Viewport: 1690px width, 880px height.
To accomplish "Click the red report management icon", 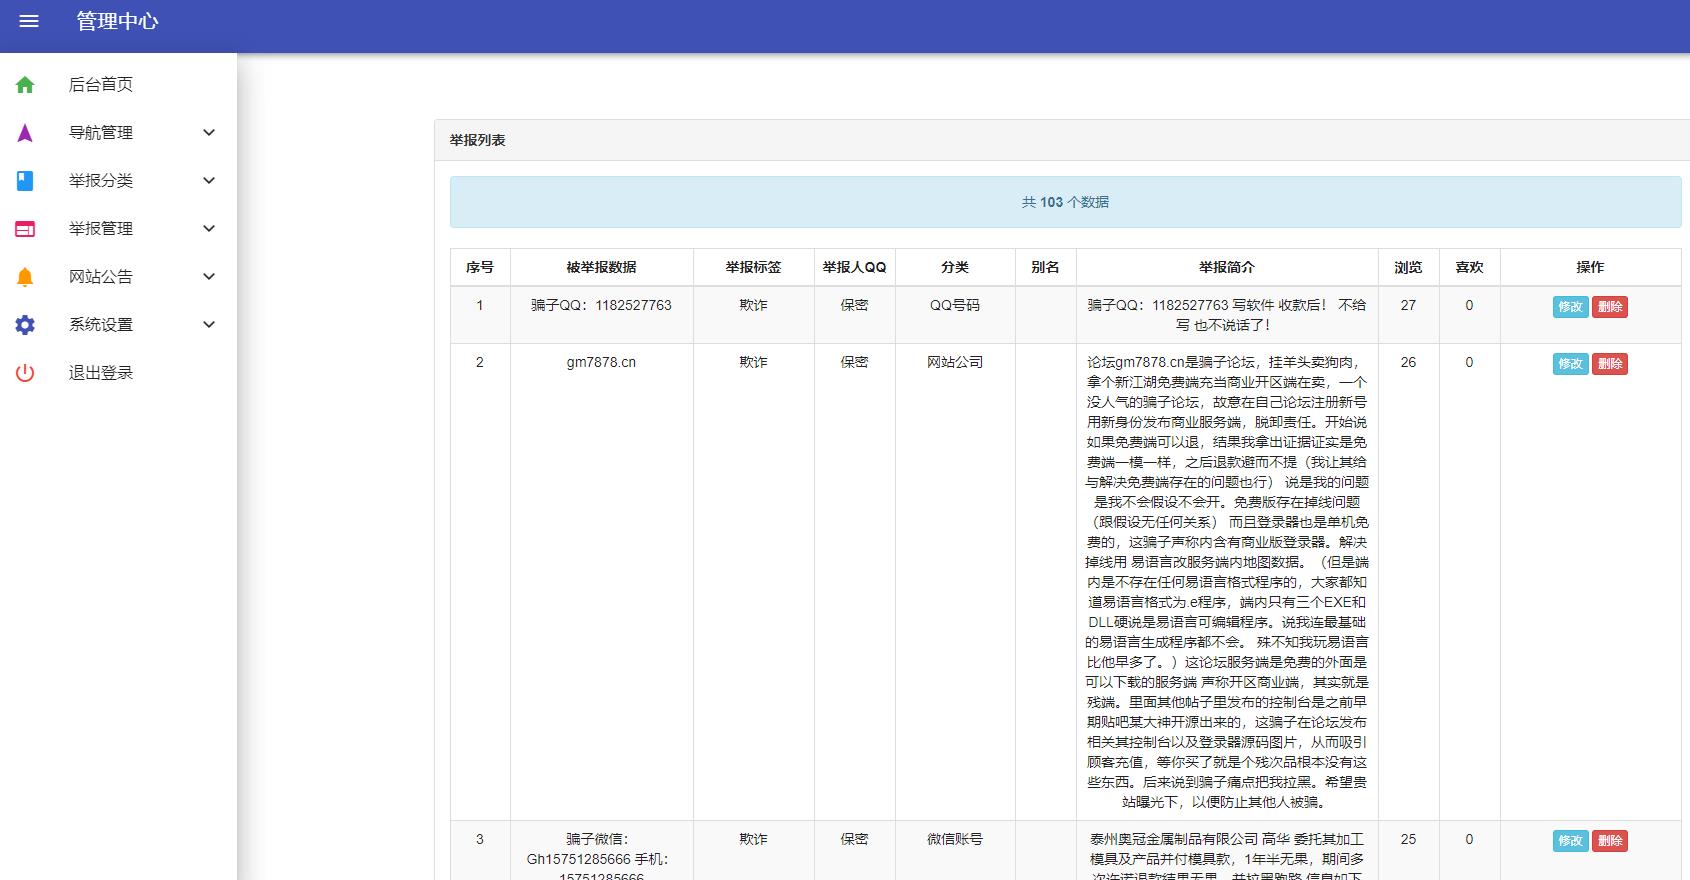I will (x=25, y=229).
